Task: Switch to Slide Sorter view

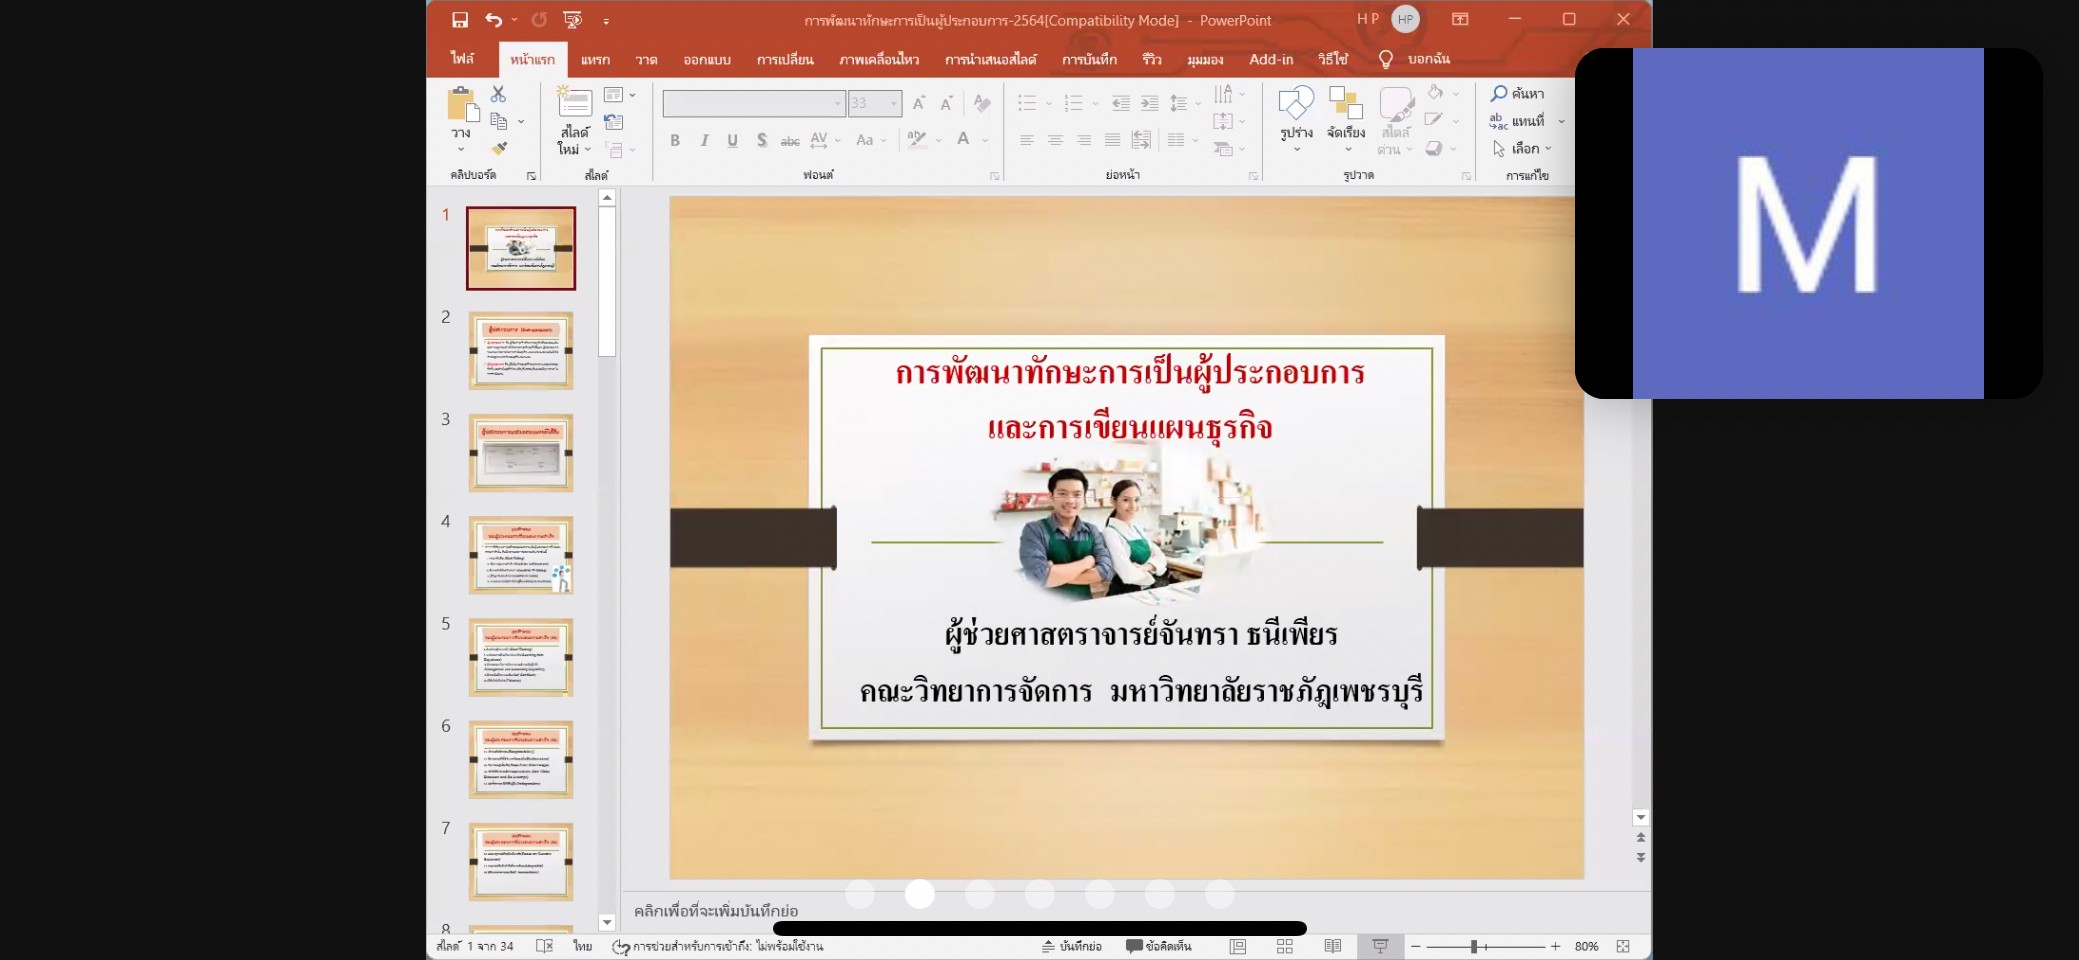Action: 1285,946
